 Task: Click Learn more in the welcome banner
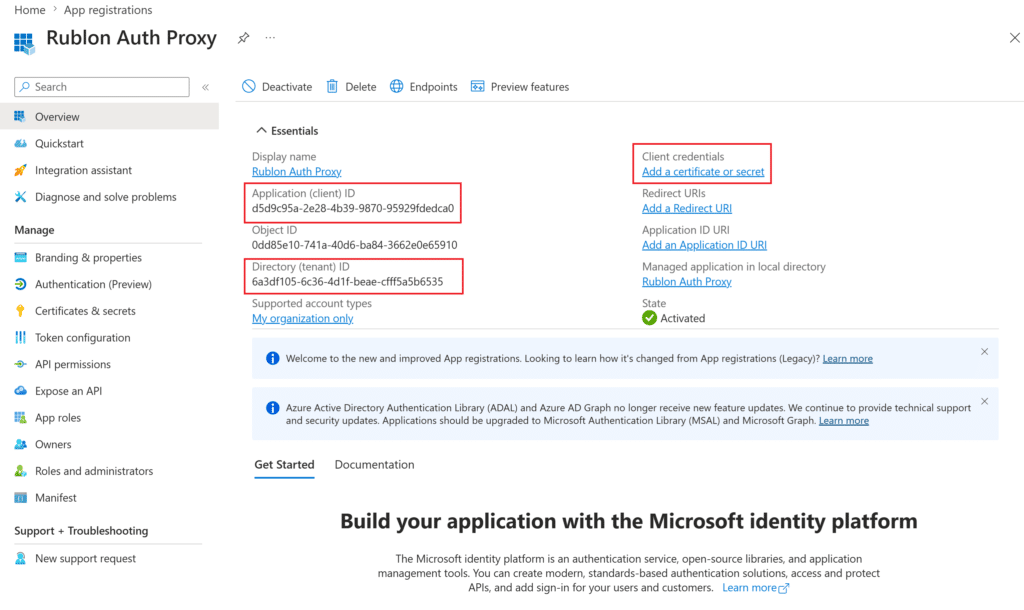coord(847,359)
